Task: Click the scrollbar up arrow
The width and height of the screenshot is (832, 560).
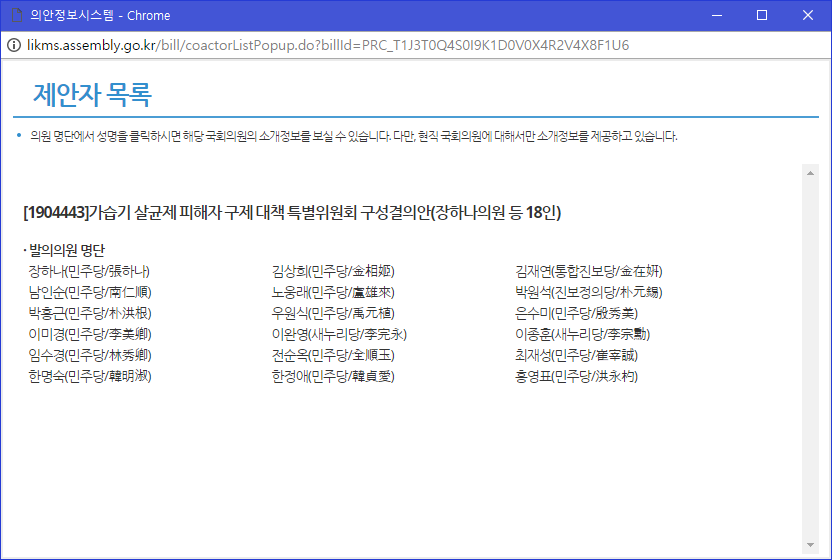Action: tap(810, 174)
